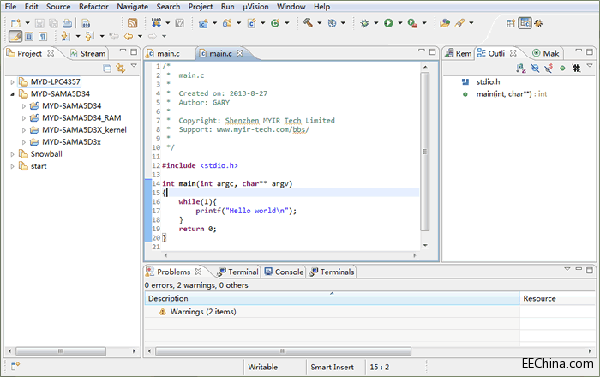Toggle group includes icon in Outline

[576, 68]
